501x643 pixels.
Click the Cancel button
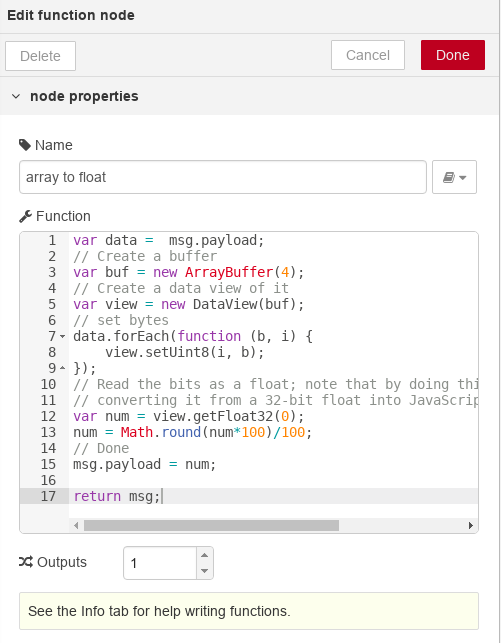click(368, 55)
